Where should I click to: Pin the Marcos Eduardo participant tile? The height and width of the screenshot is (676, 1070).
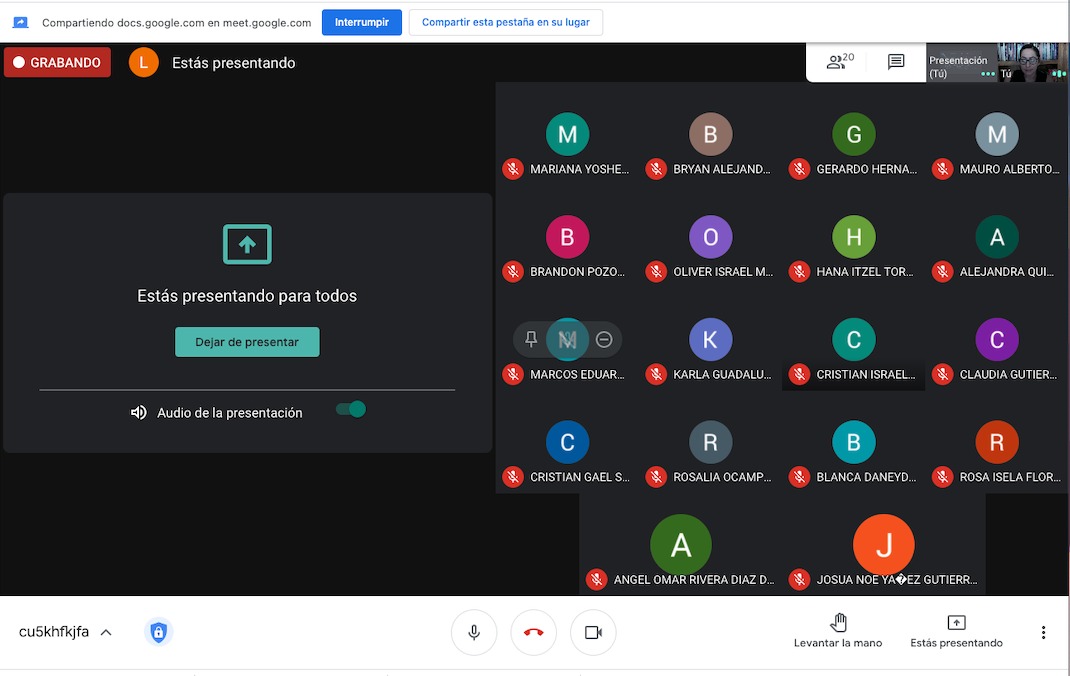coord(531,340)
